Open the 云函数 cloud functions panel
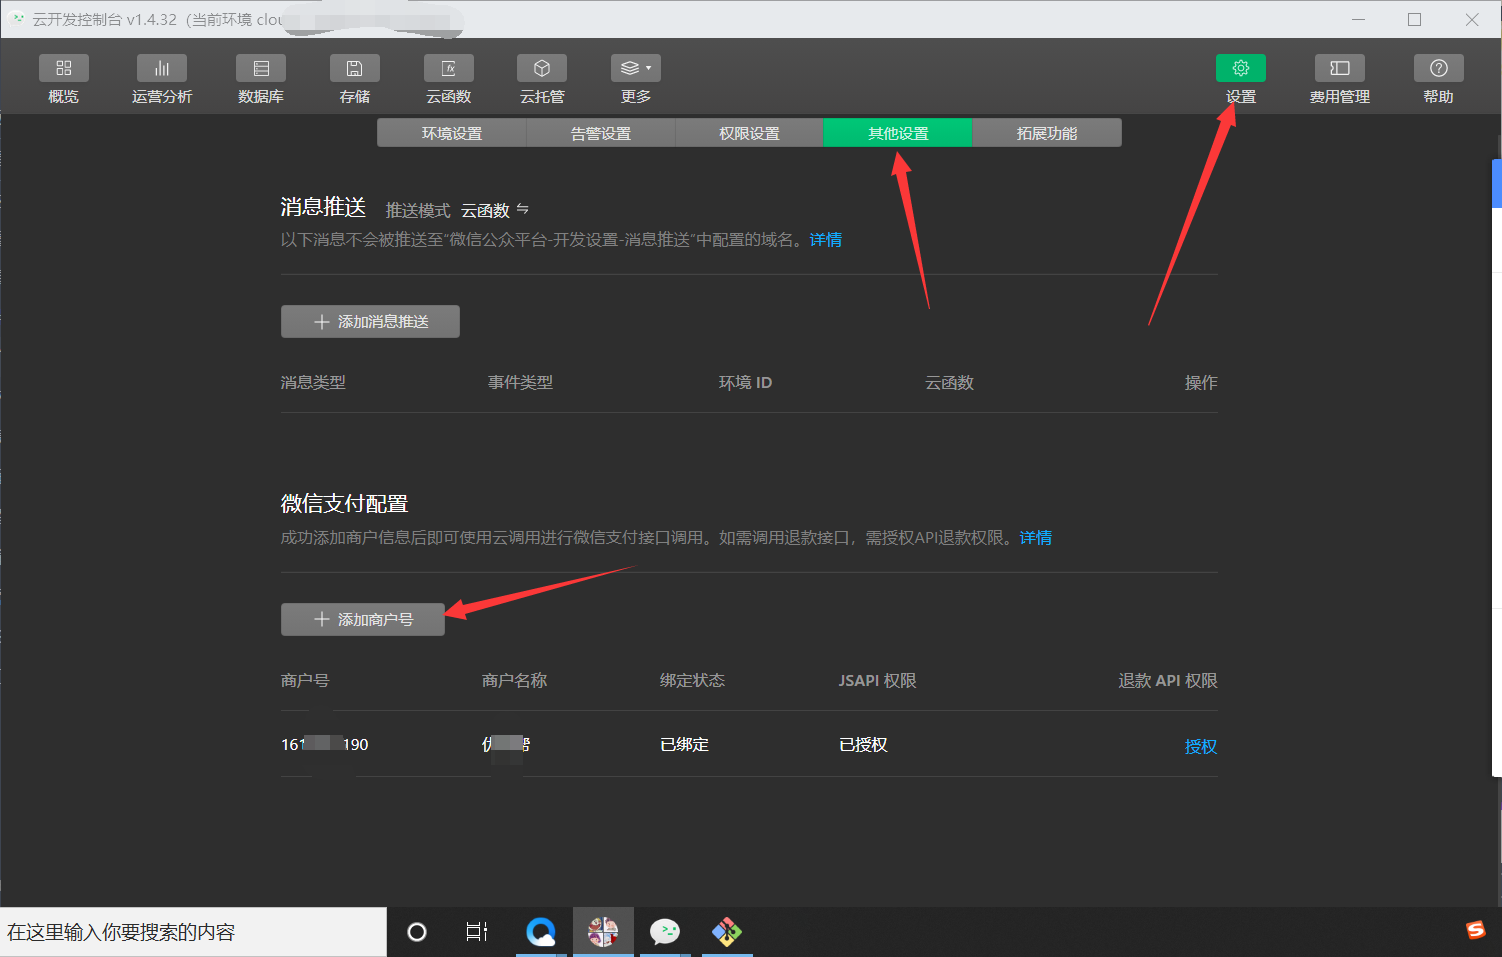This screenshot has height=957, width=1502. point(448,78)
